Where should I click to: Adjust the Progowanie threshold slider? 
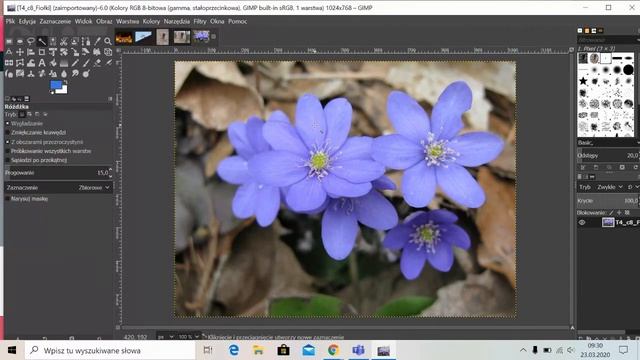pyautogui.click(x=57, y=173)
